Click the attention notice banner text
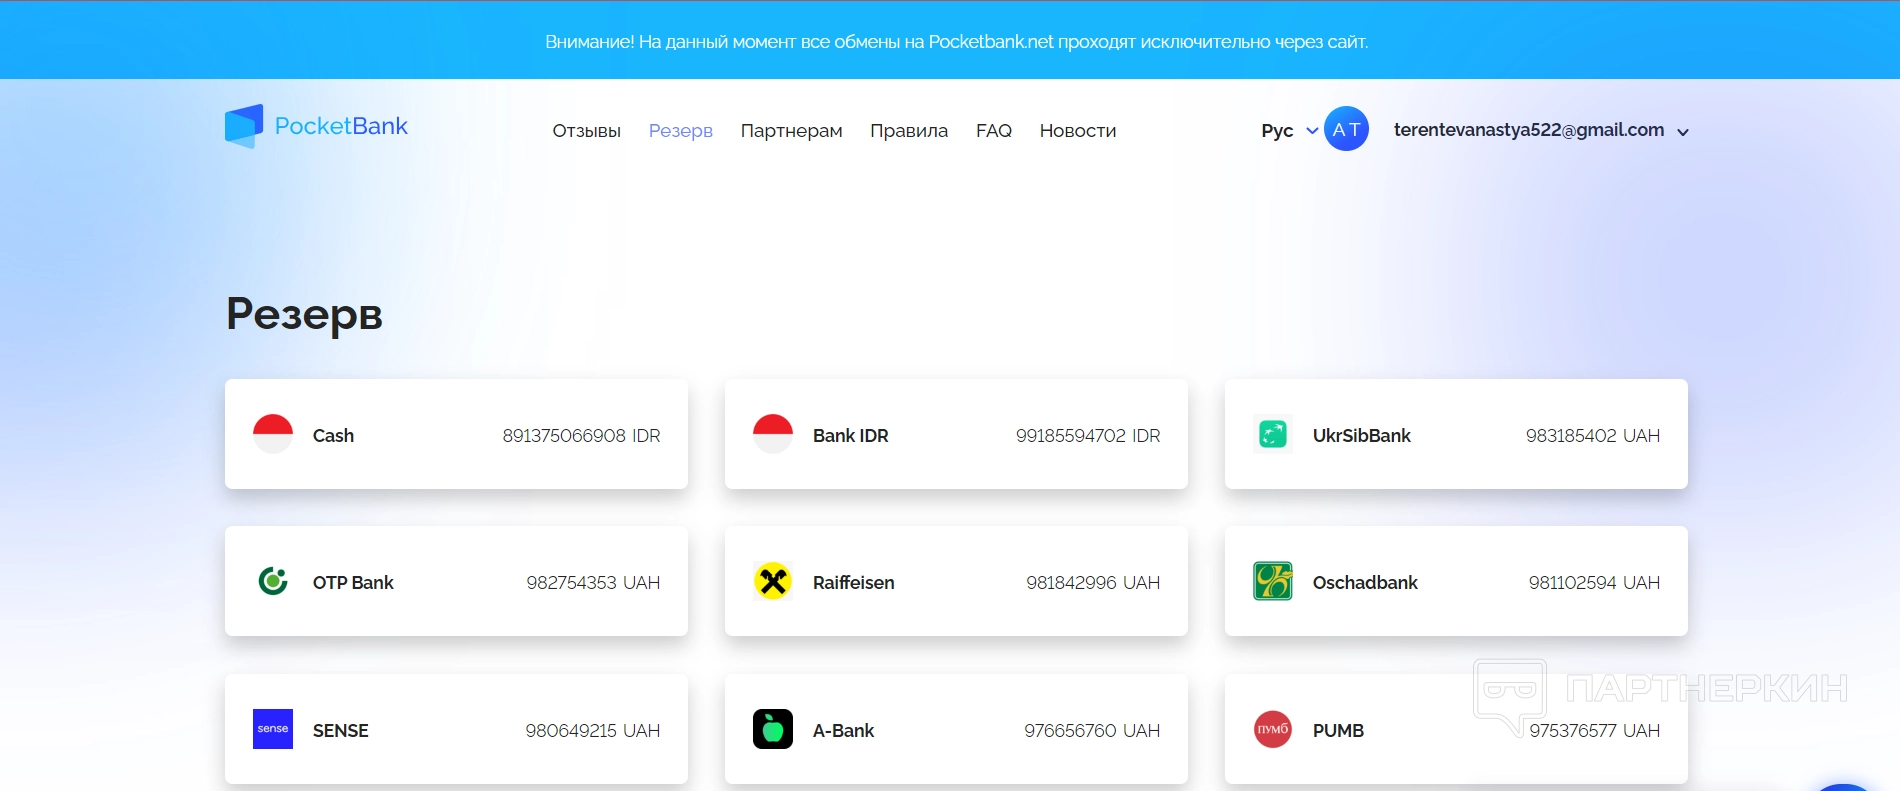The height and width of the screenshot is (791, 1900). [957, 42]
